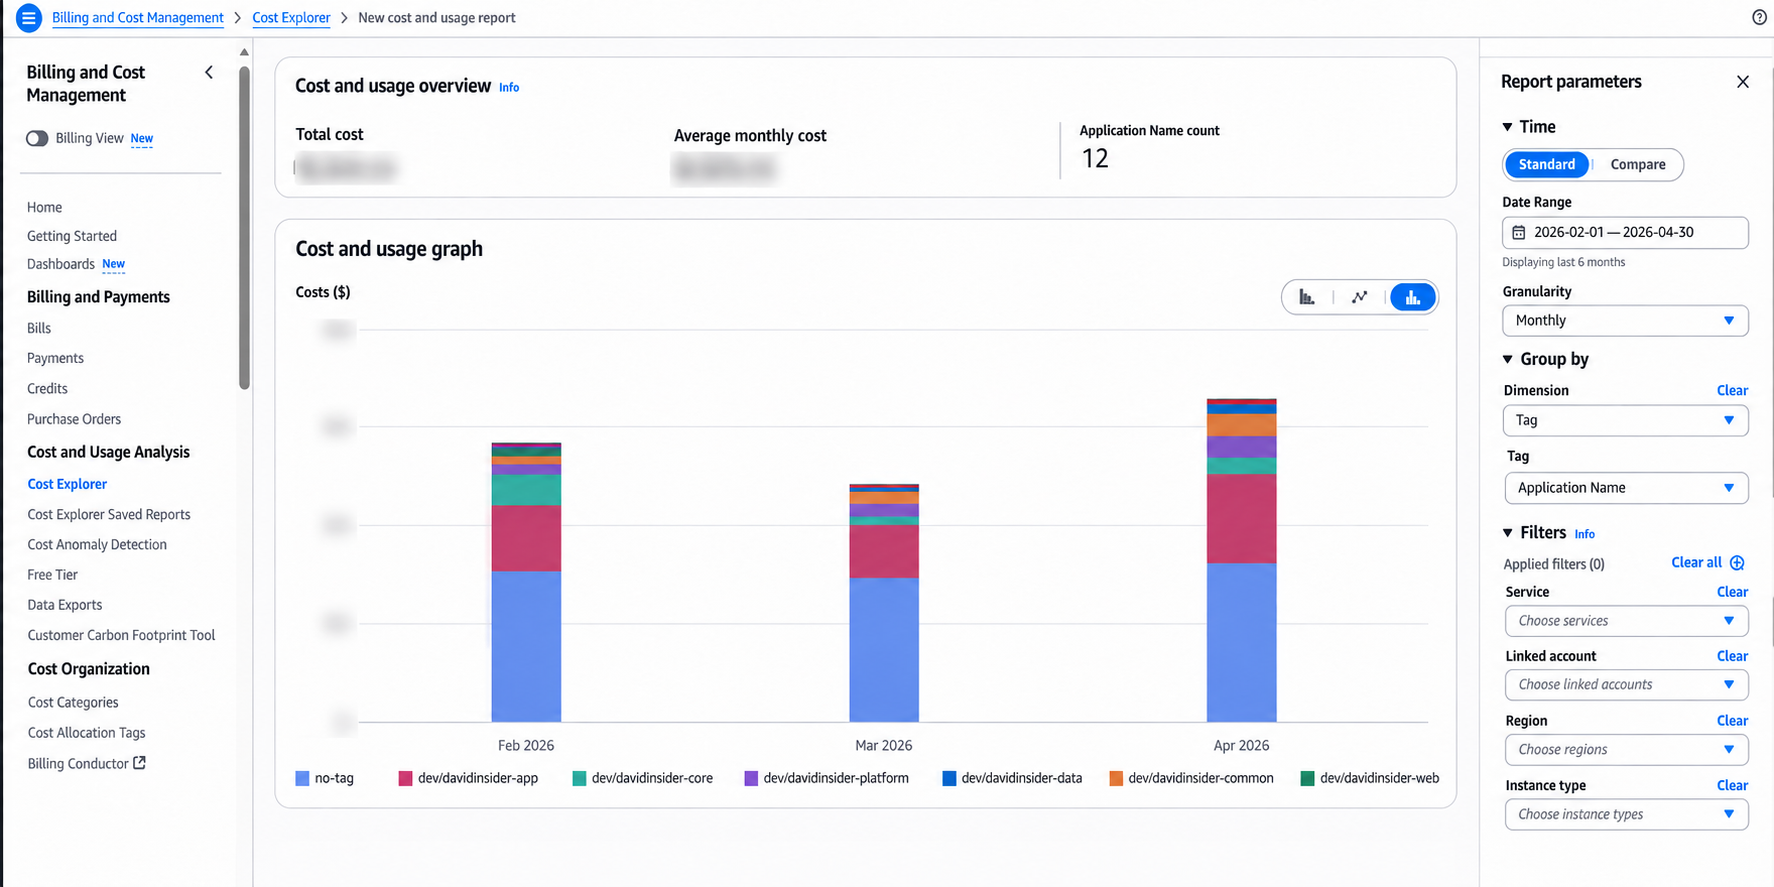Viewport: 1774px width, 887px height.
Task: Switch graph to line chart view
Action: click(x=1360, y=297)
